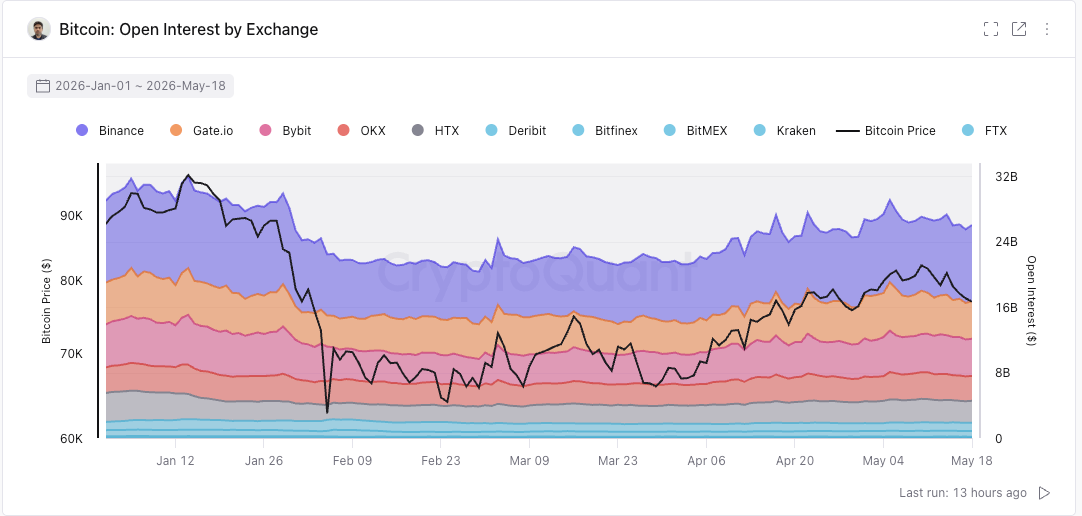Click the May 04 x-axis label

883,460
